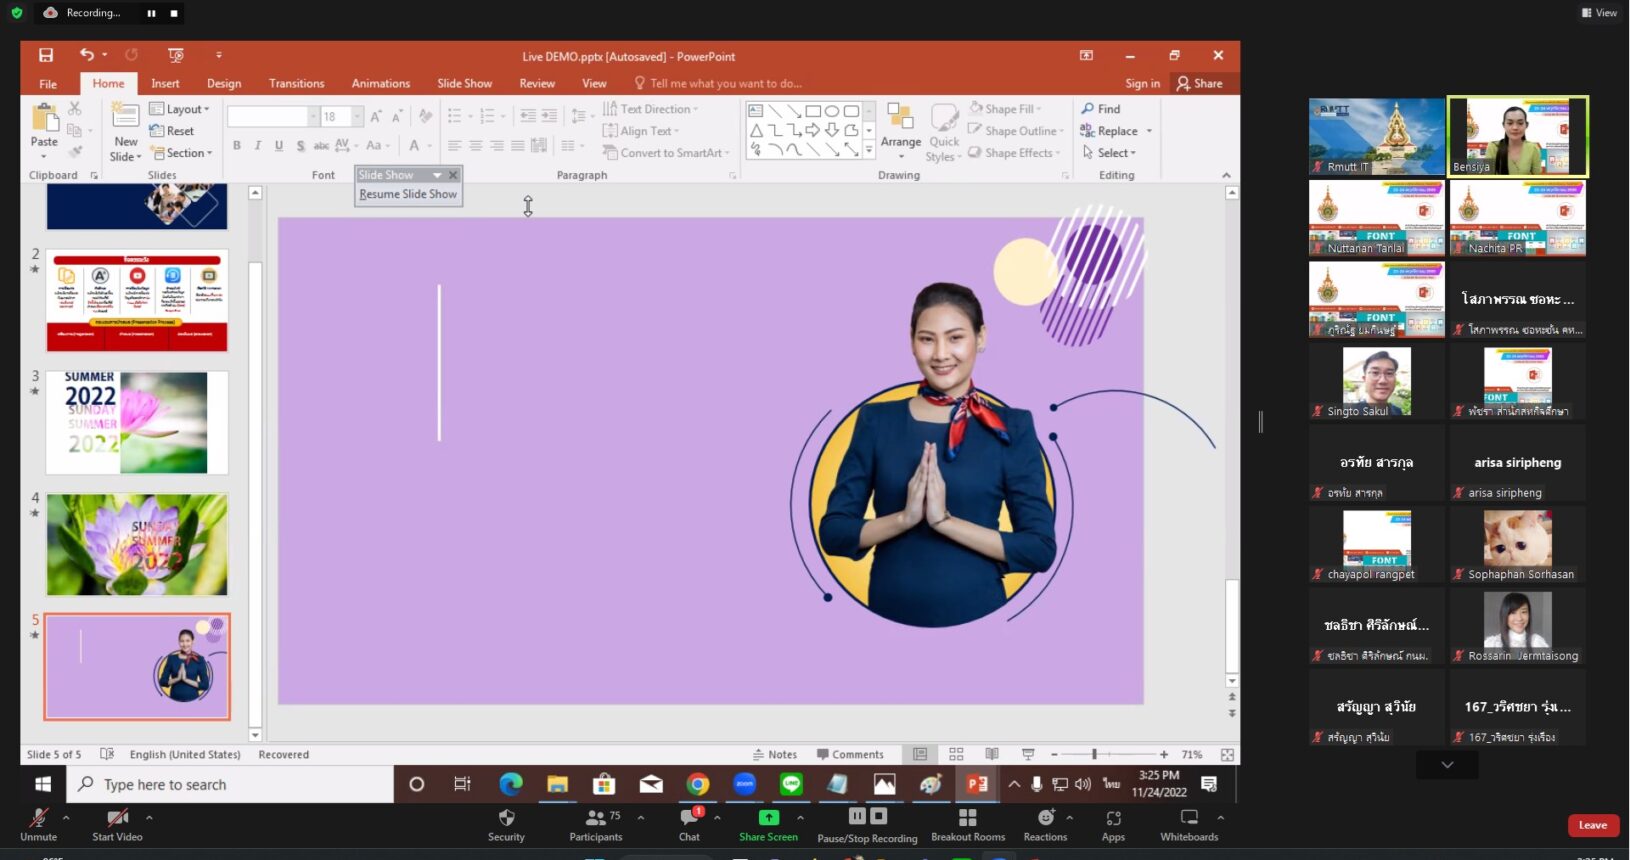Open Zoom Whiteboards

coord(1189,825)
